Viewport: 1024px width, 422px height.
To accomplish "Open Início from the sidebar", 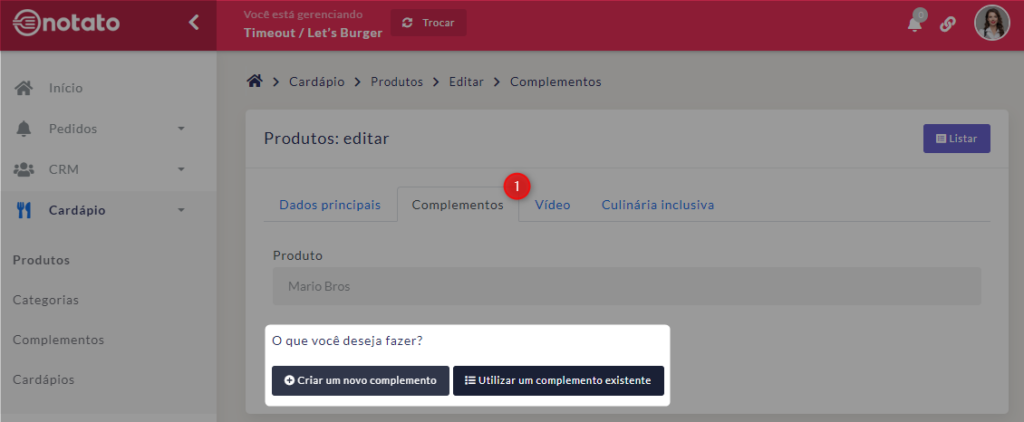I will coord(65,88).
